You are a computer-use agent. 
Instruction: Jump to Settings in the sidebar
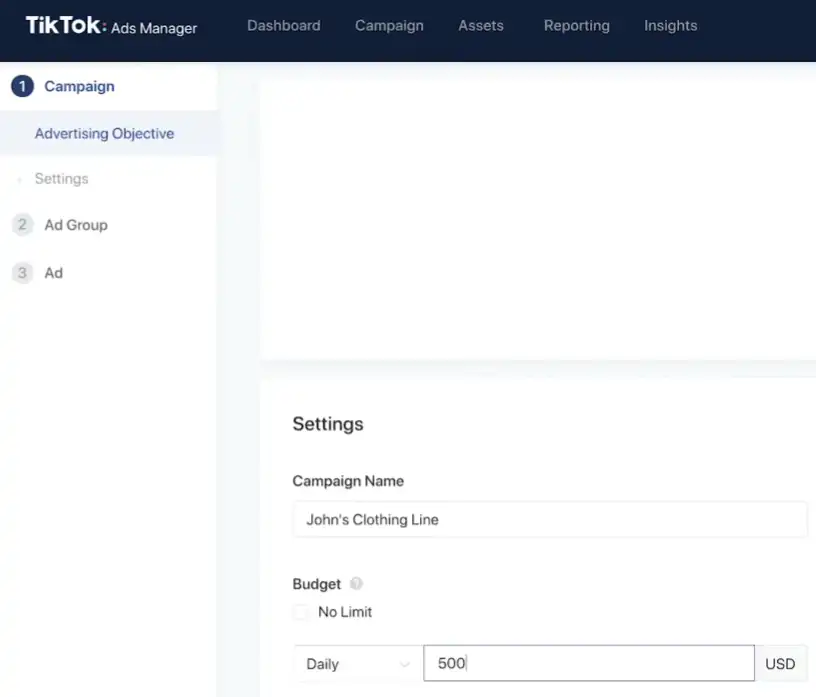click(61, 179)
